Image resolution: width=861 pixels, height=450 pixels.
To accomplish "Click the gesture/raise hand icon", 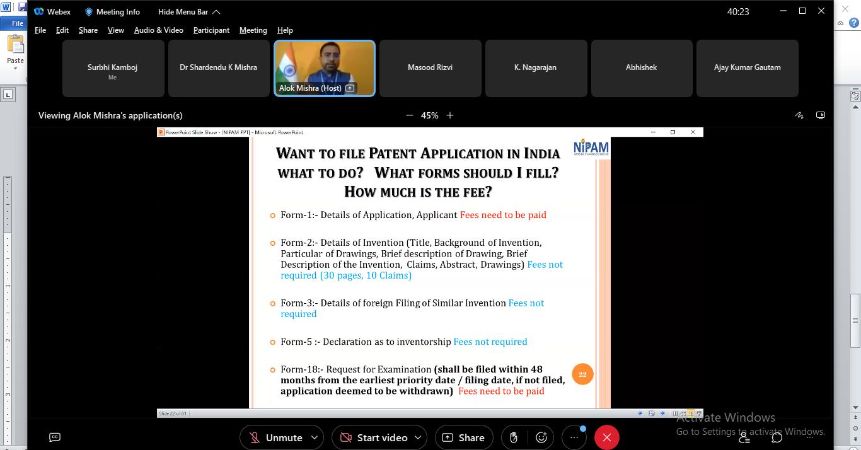I will [x=513, y=437].
